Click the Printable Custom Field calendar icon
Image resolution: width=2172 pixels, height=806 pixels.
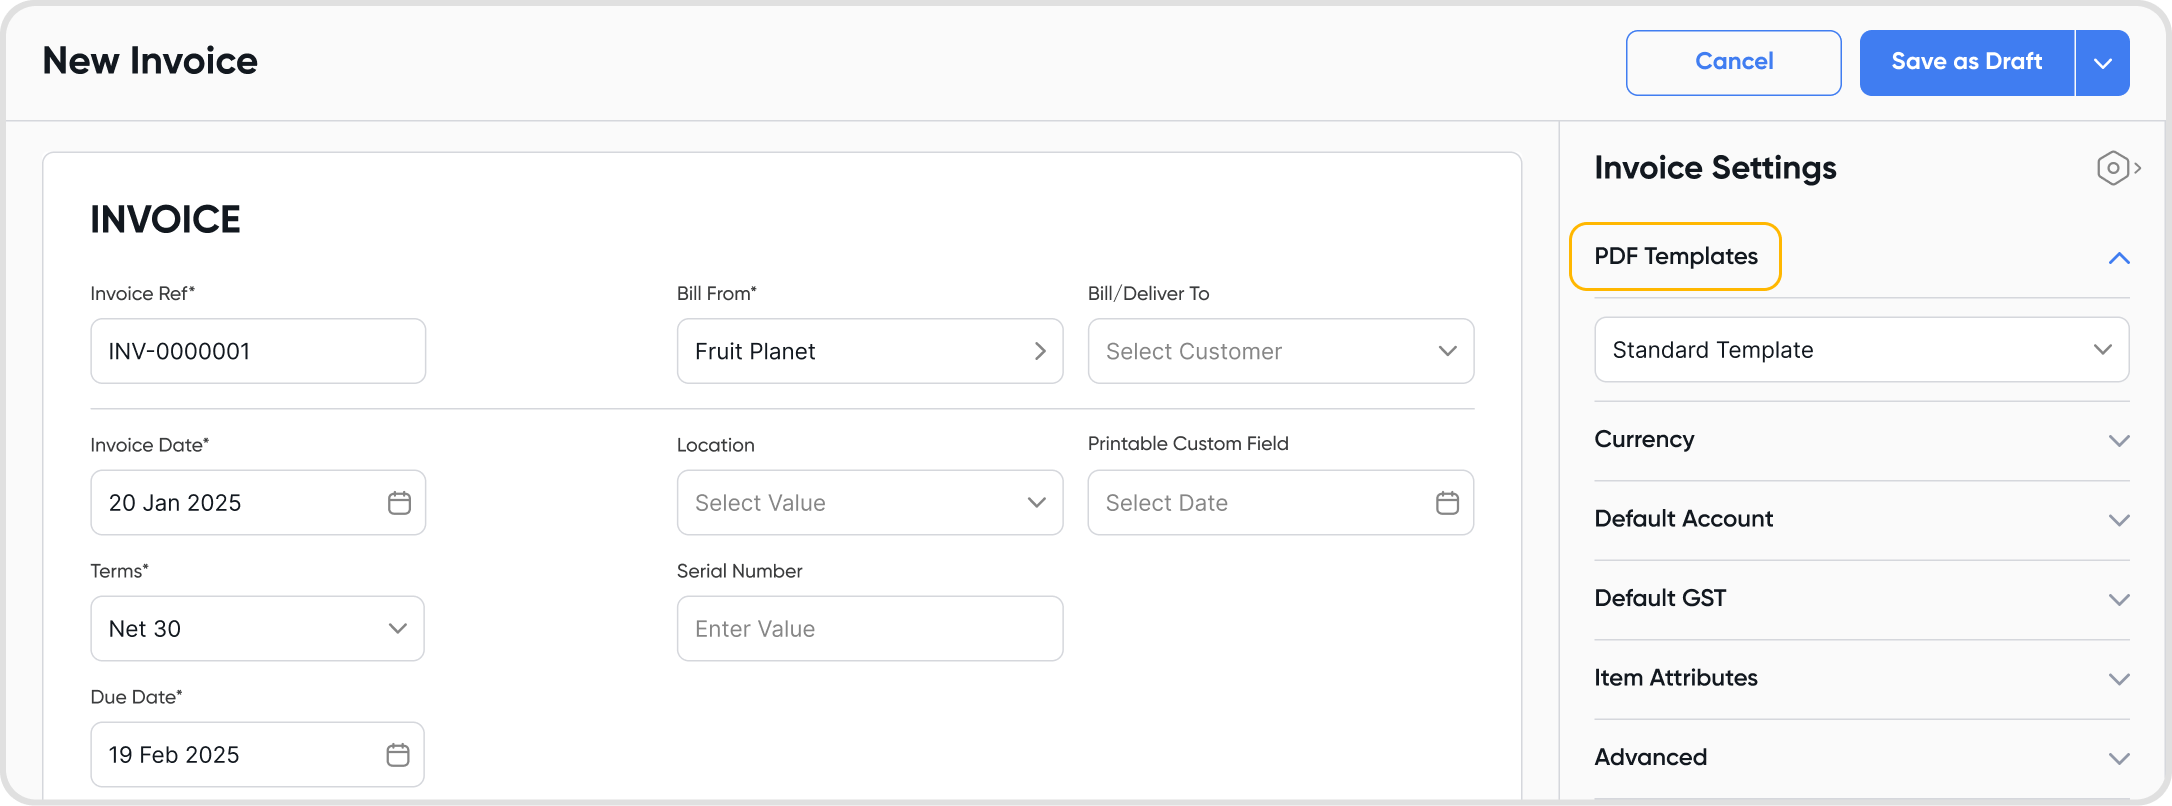pos(1447,503)
